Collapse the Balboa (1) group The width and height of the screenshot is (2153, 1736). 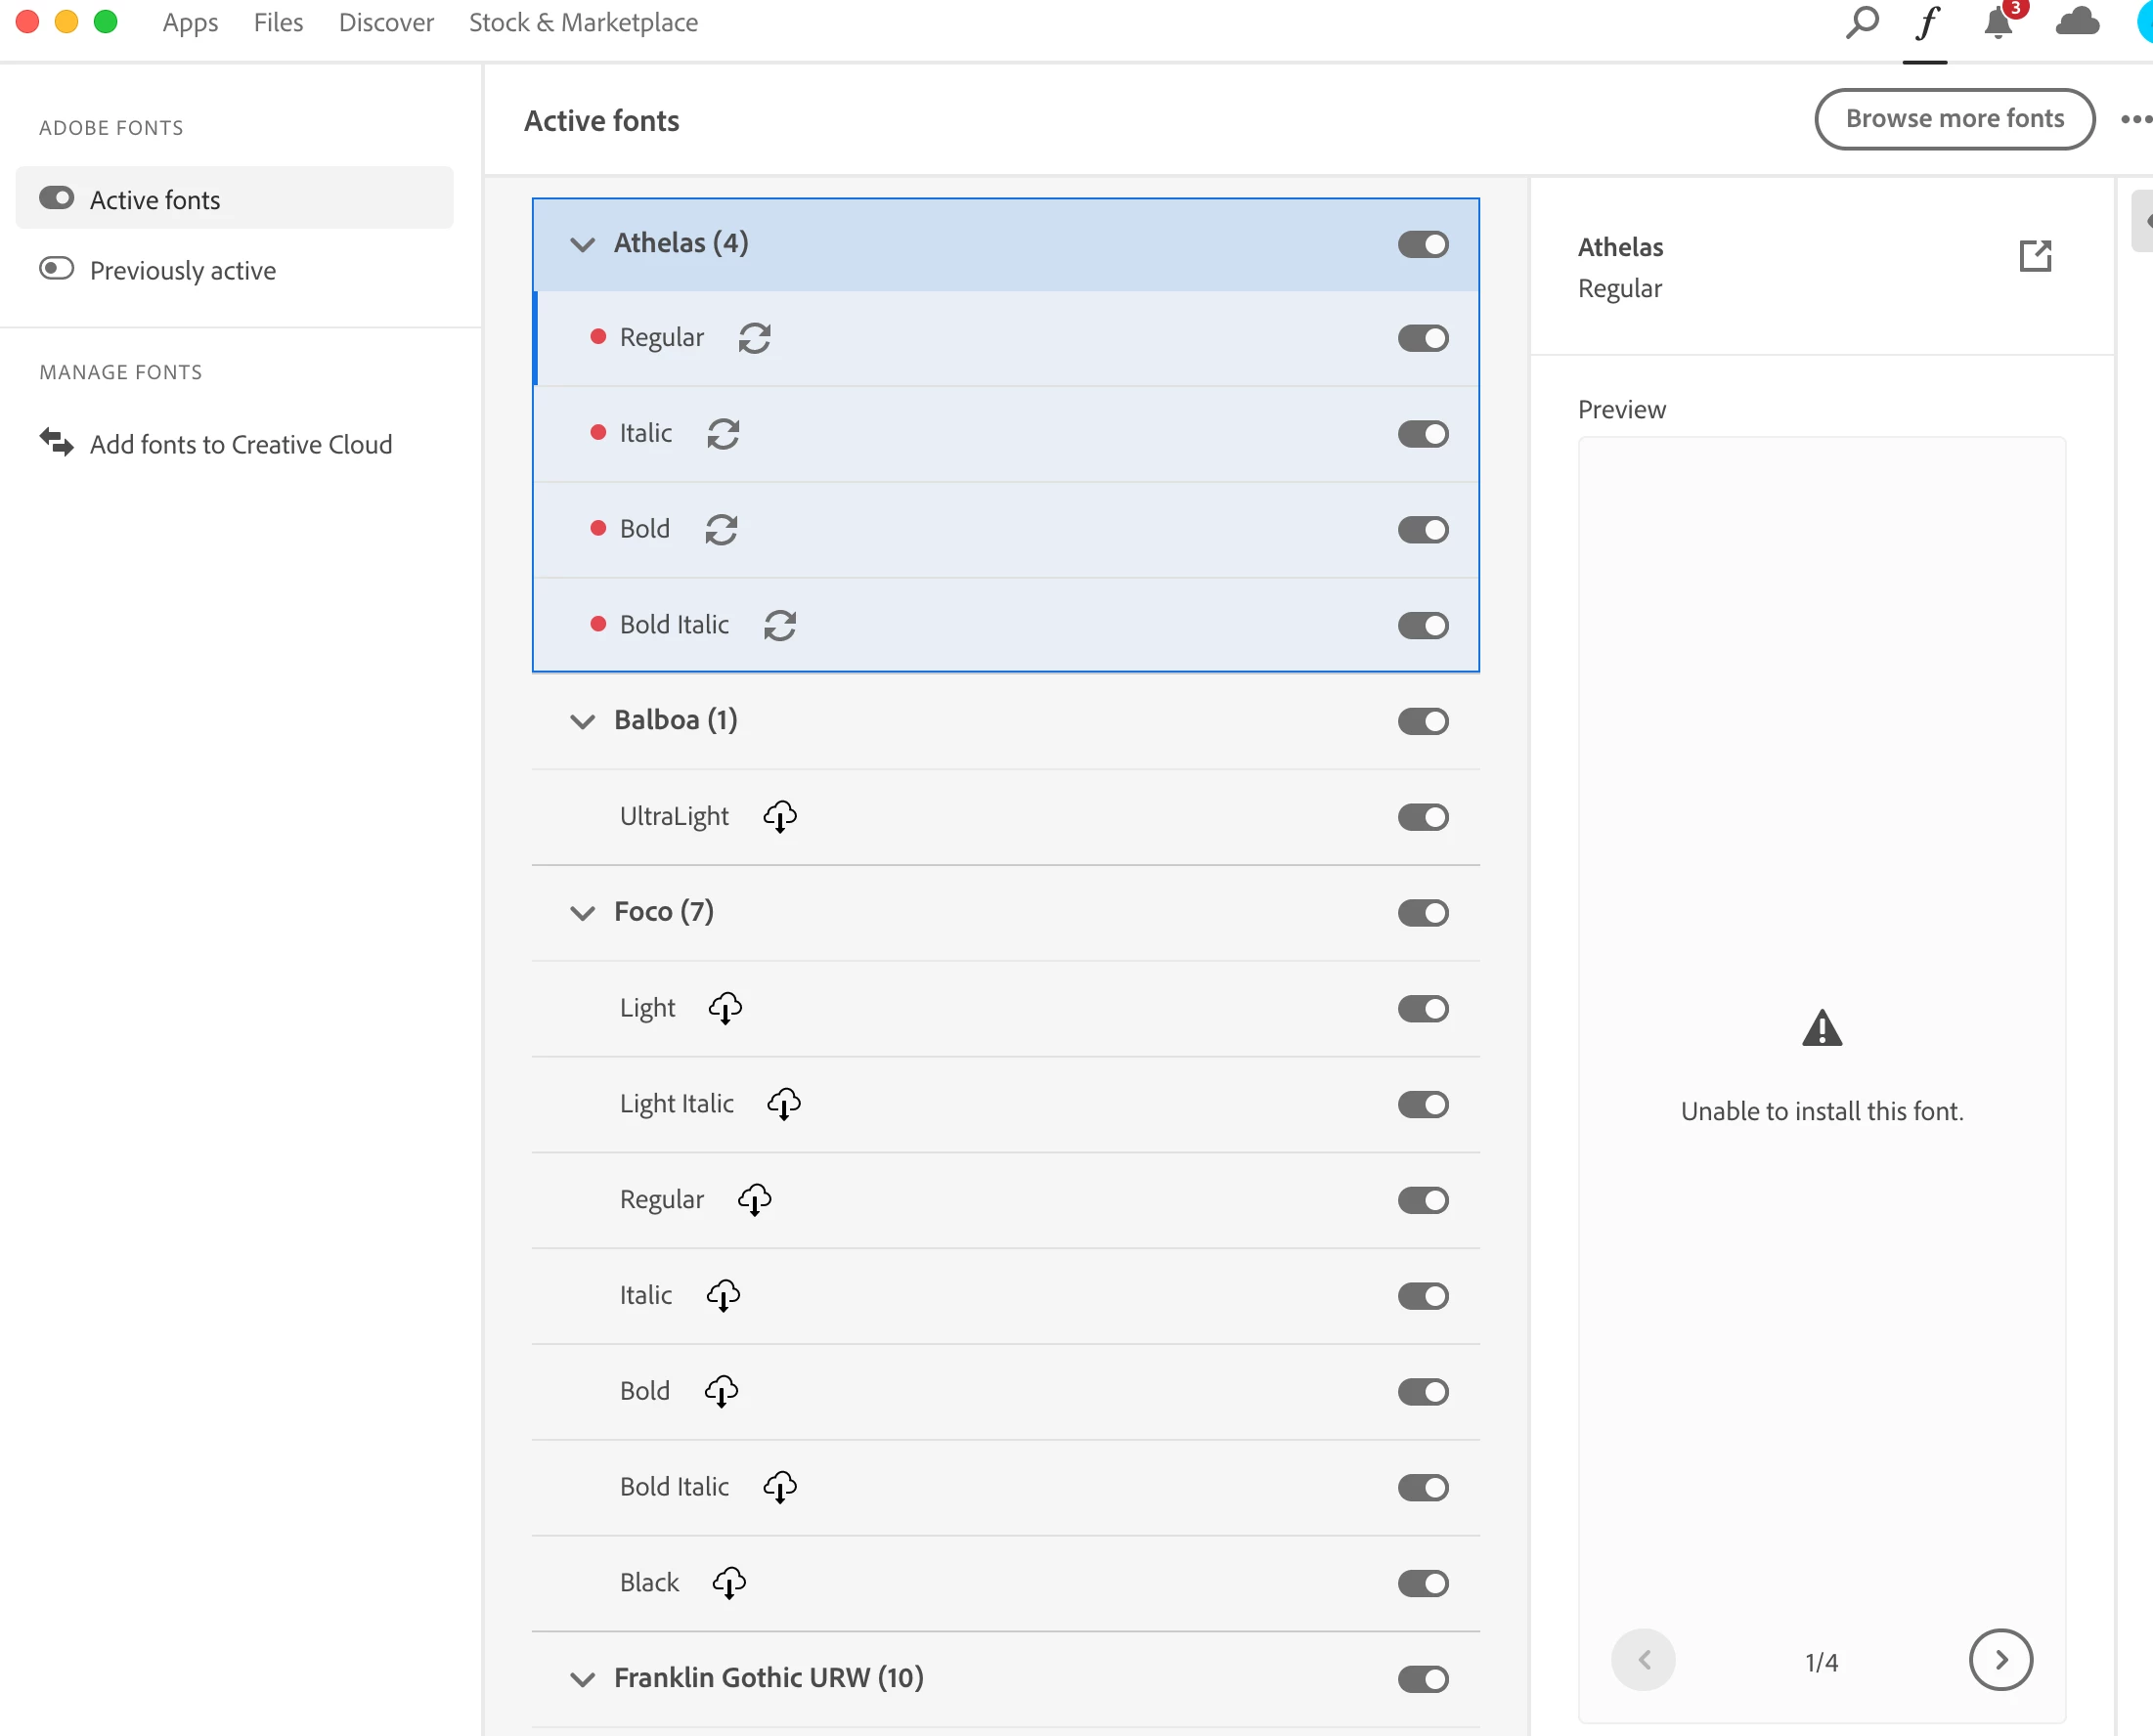pos(582,721)
